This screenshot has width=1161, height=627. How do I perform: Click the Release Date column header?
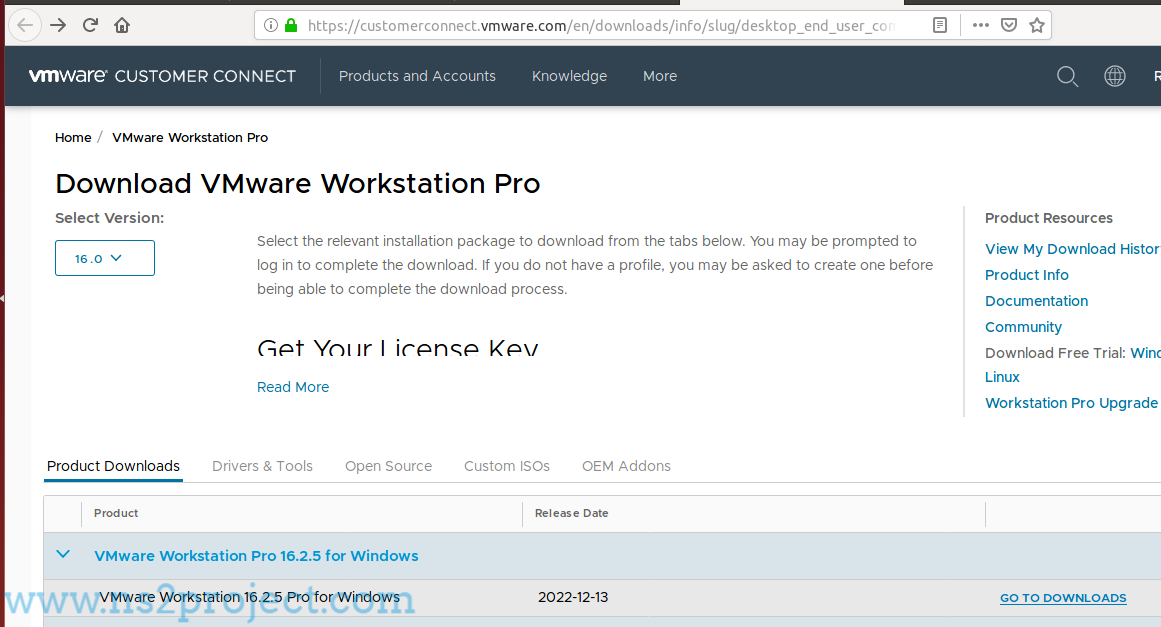pyautogui.click(x=572, y=513)
